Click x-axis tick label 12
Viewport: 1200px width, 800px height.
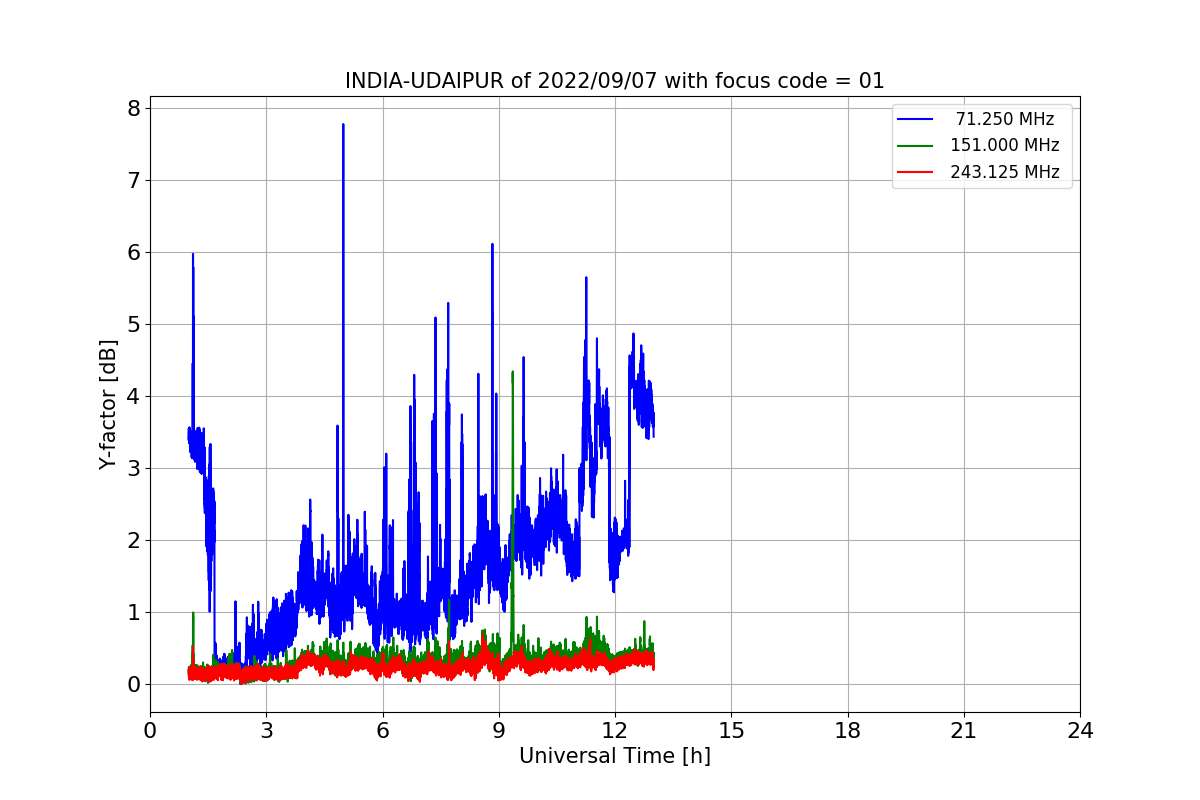(x=615, y=731)
